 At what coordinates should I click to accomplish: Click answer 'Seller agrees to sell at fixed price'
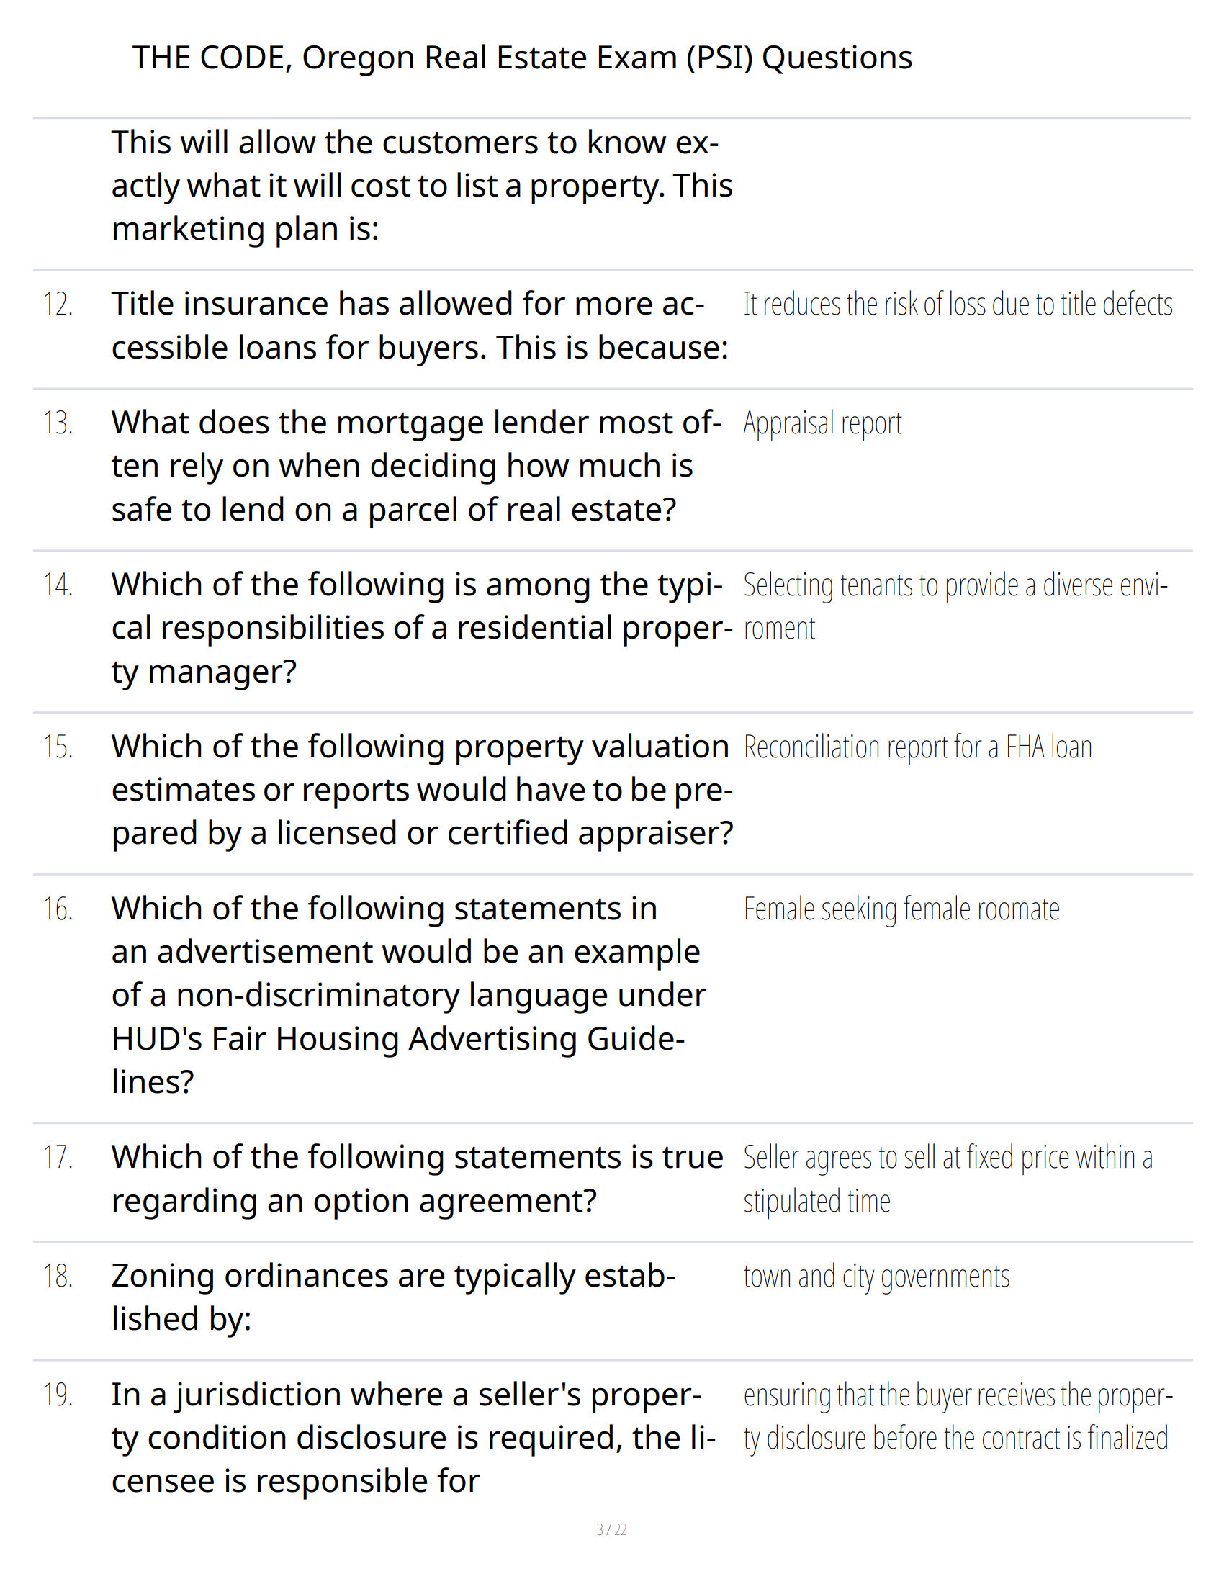pyautogui.click(x=948, y=1179)
